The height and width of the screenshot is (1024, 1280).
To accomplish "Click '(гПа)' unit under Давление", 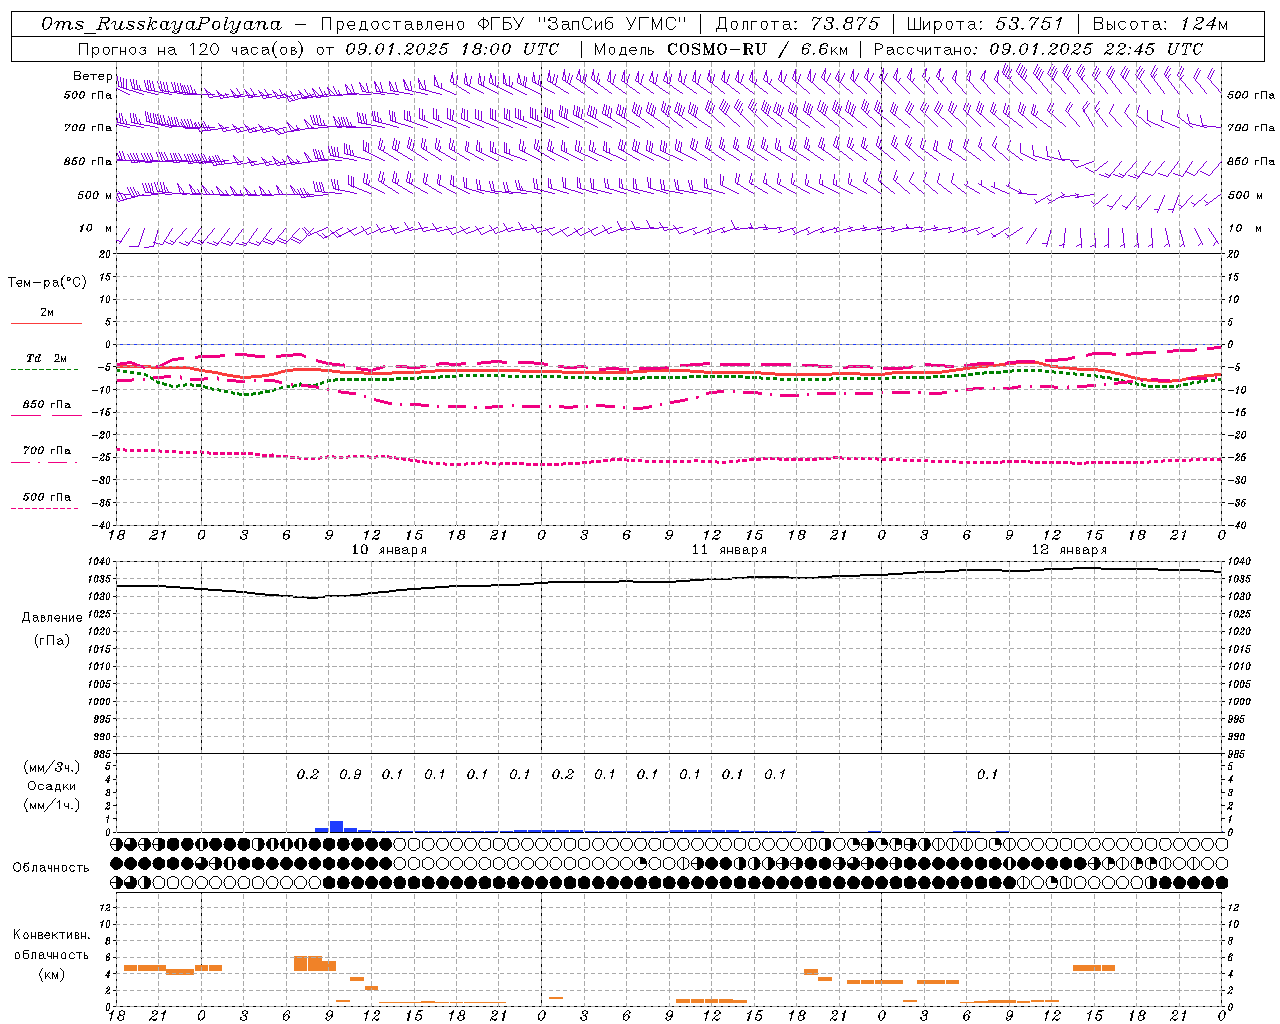I will 52,640.
